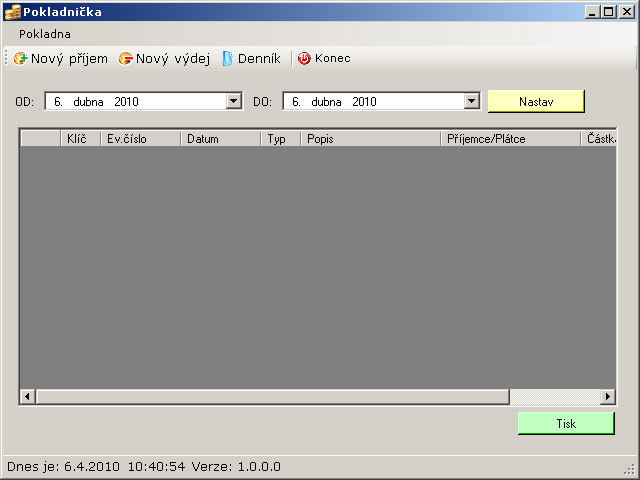This screenshot has width=640, height=480.
Task: Click the window resize grip in status bar
Action: point(631,471)
